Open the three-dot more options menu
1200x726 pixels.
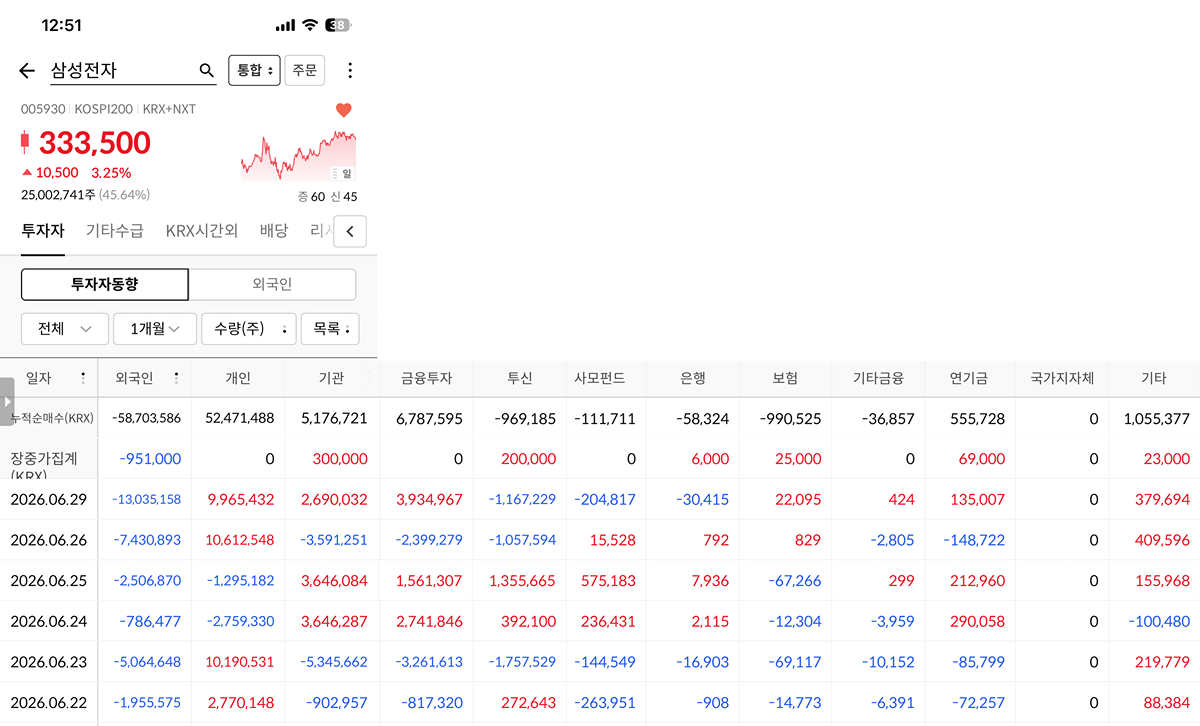(x=350, y=70)
